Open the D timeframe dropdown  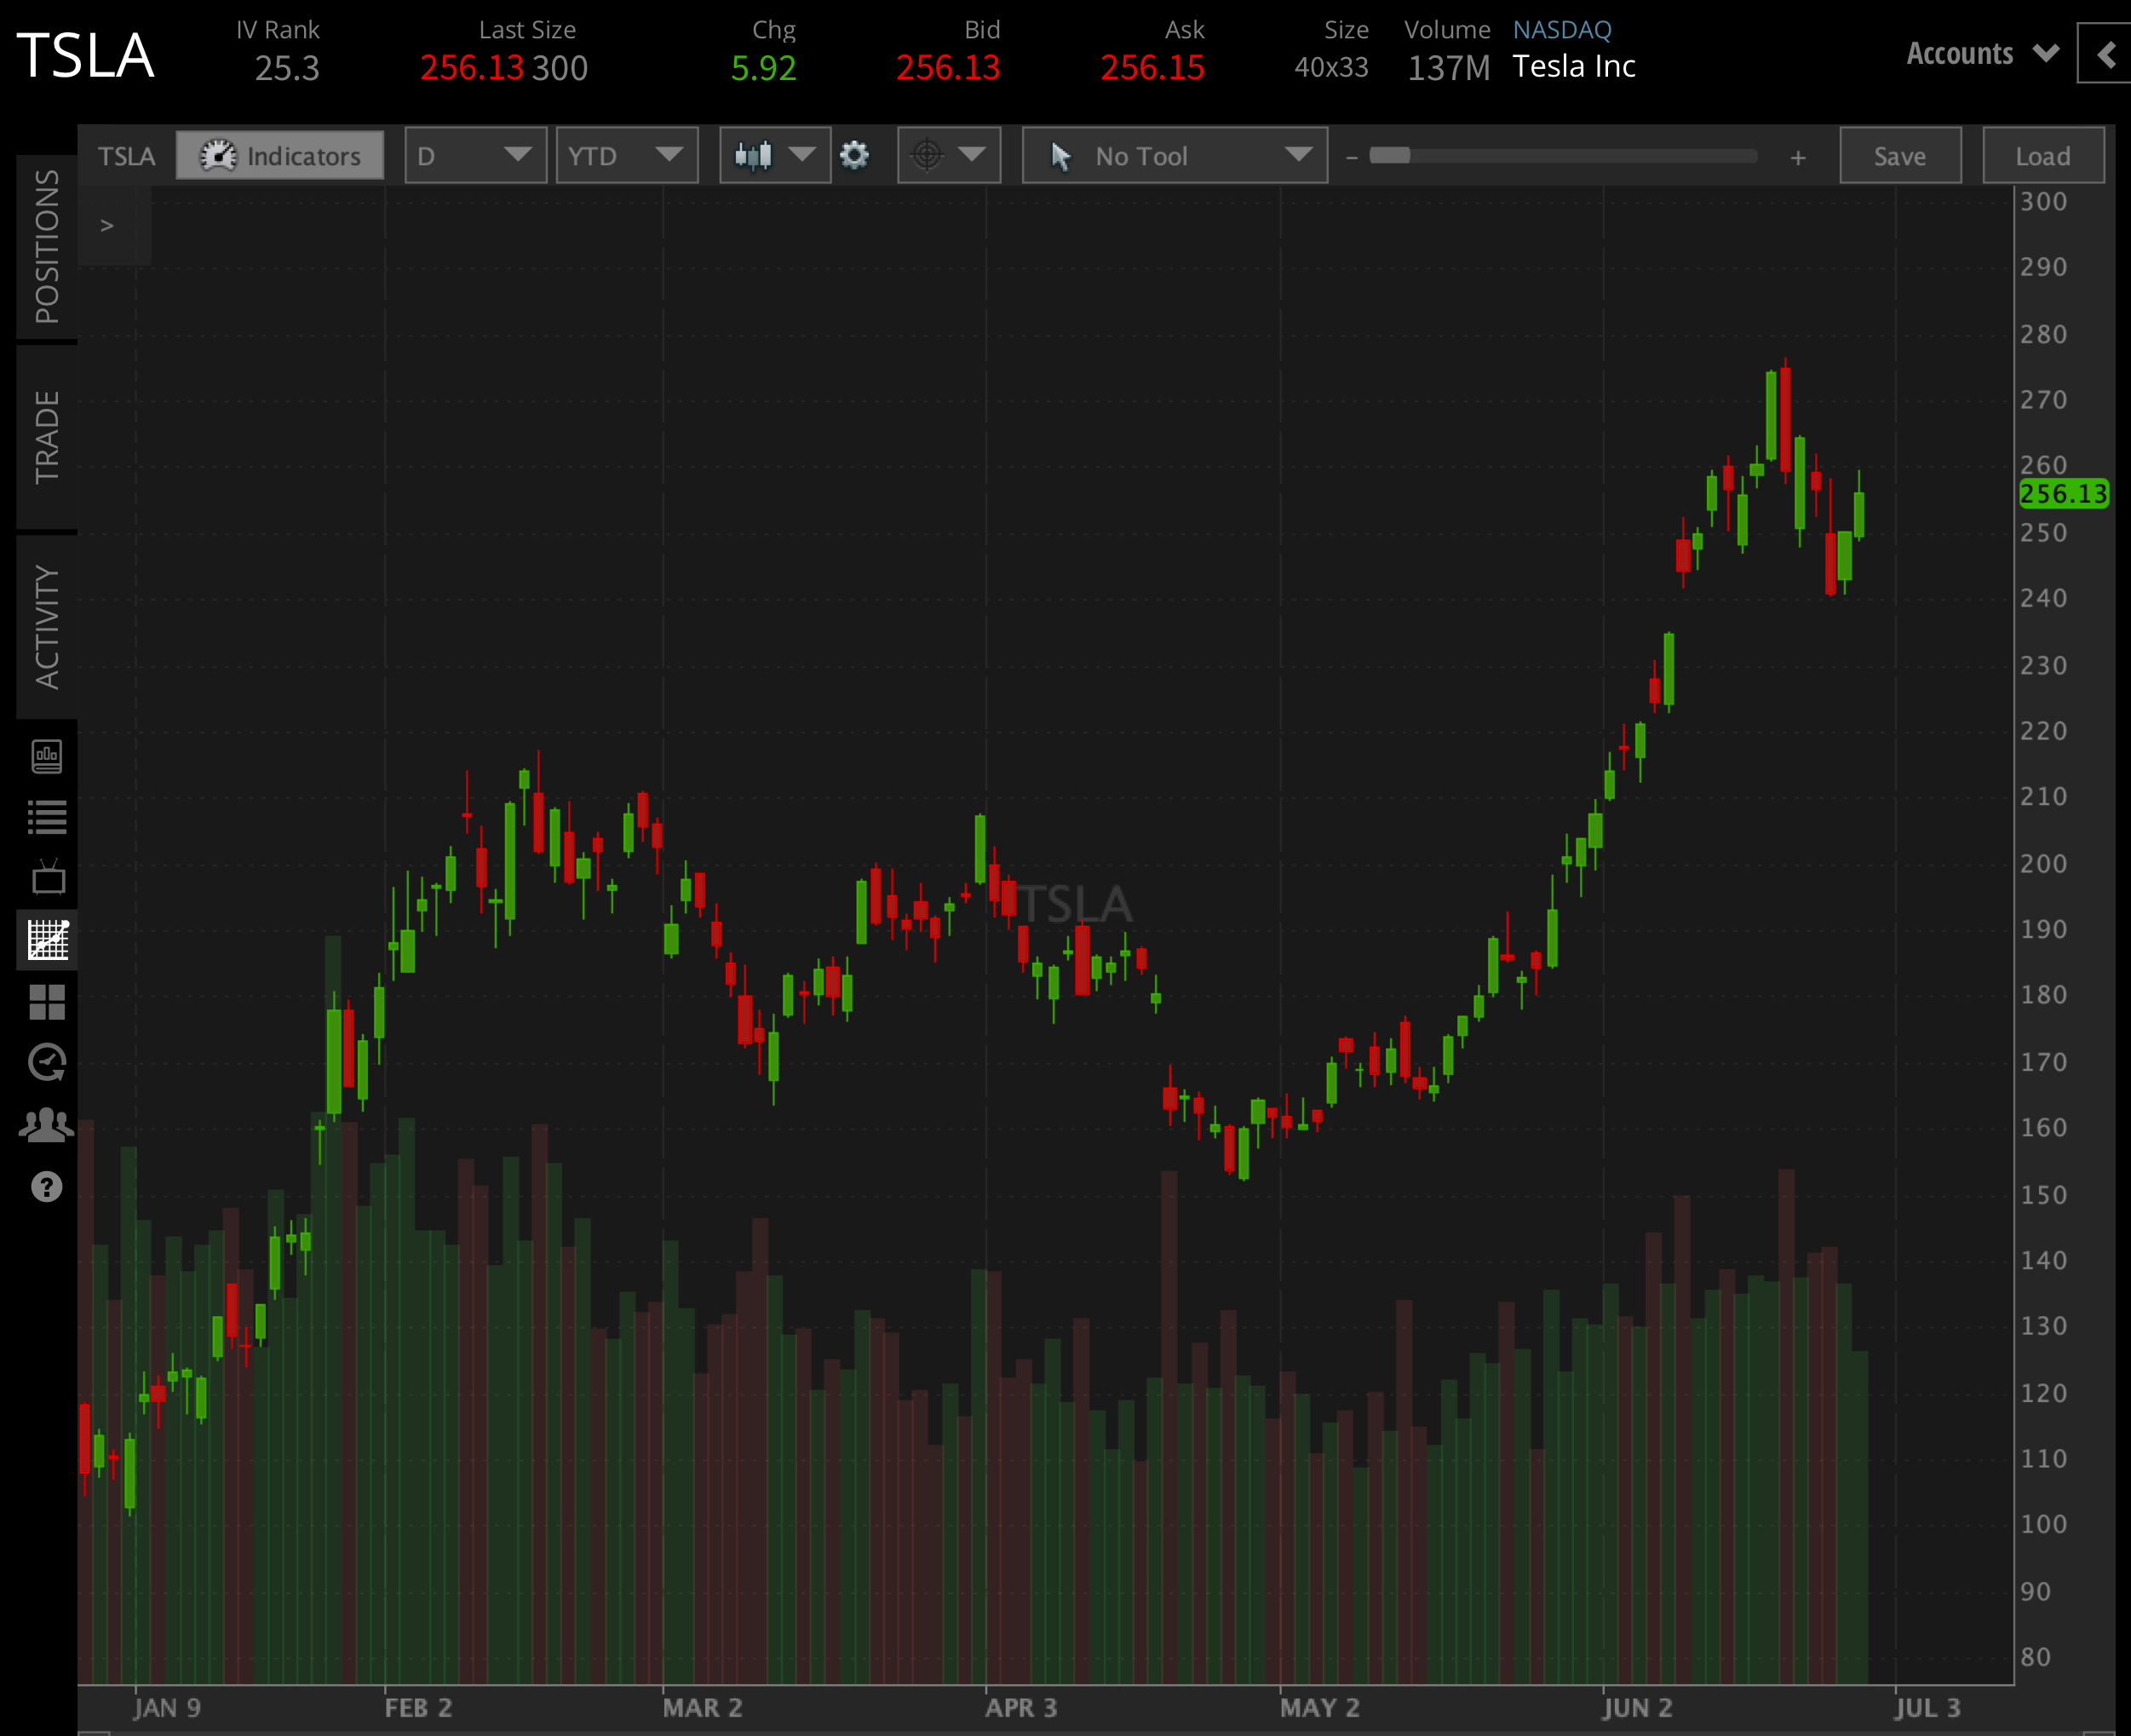coord(475,155)
